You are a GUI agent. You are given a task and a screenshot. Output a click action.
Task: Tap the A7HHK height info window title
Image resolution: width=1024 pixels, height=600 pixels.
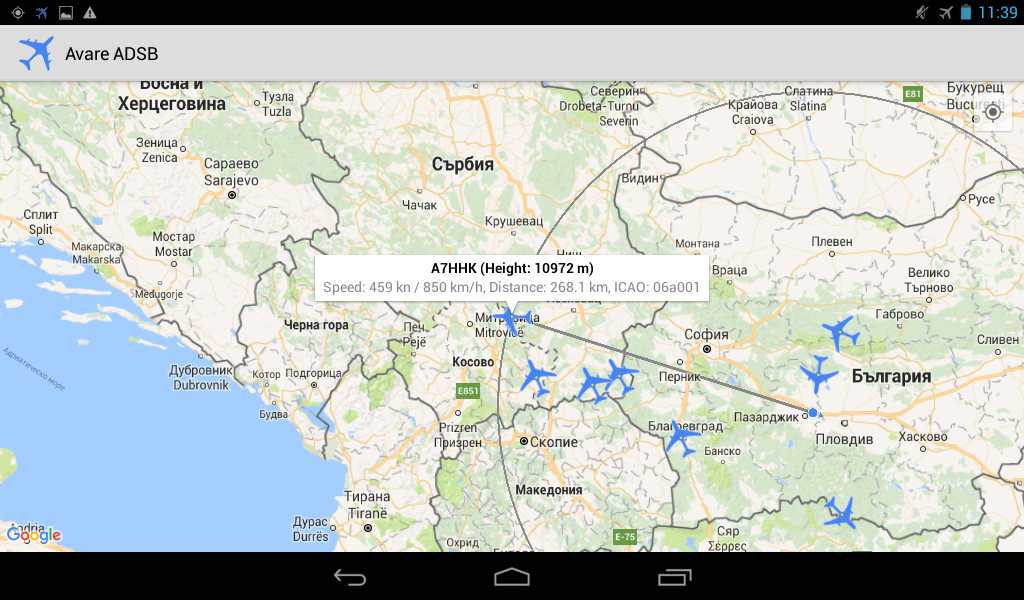pyautogui.click(x=512, y=268)
